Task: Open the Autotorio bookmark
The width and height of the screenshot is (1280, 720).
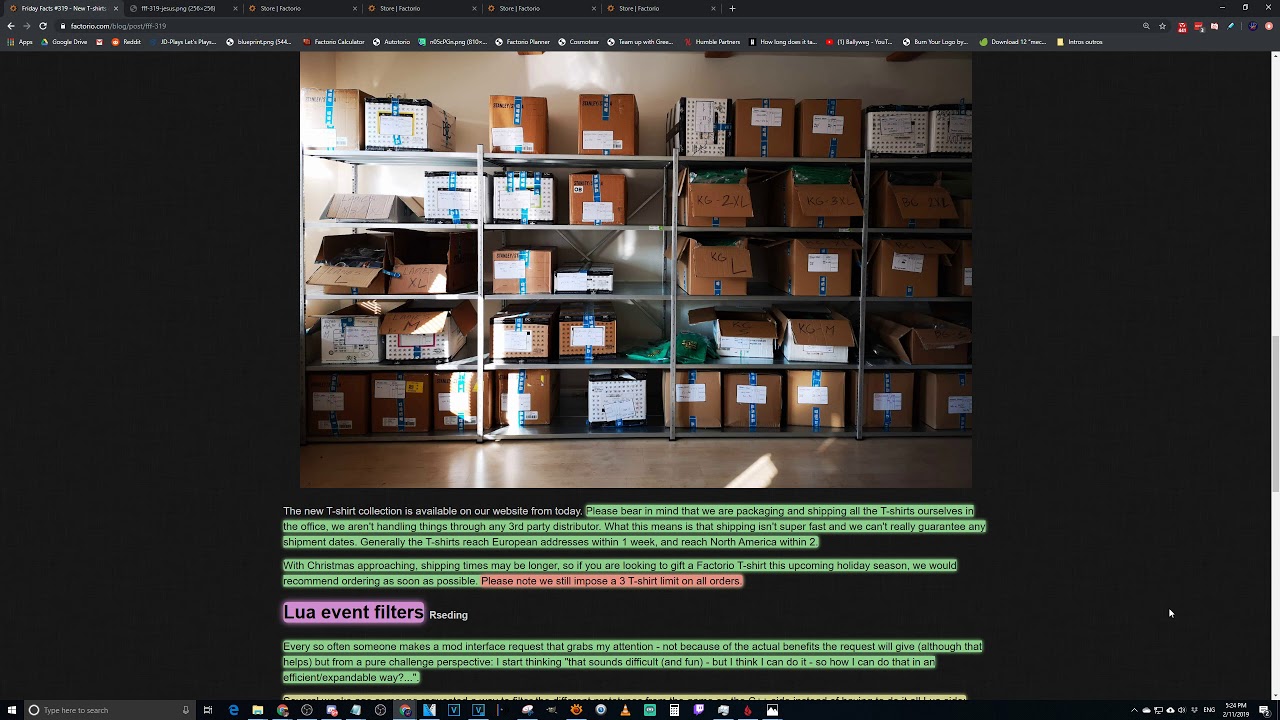Action: coord(391,42)
